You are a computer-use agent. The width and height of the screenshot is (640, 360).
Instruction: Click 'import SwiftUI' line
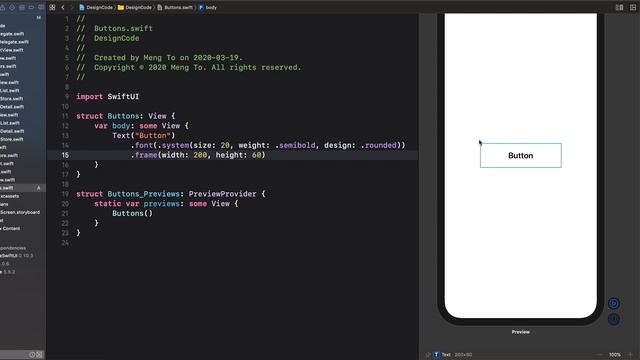coord(107,97)
